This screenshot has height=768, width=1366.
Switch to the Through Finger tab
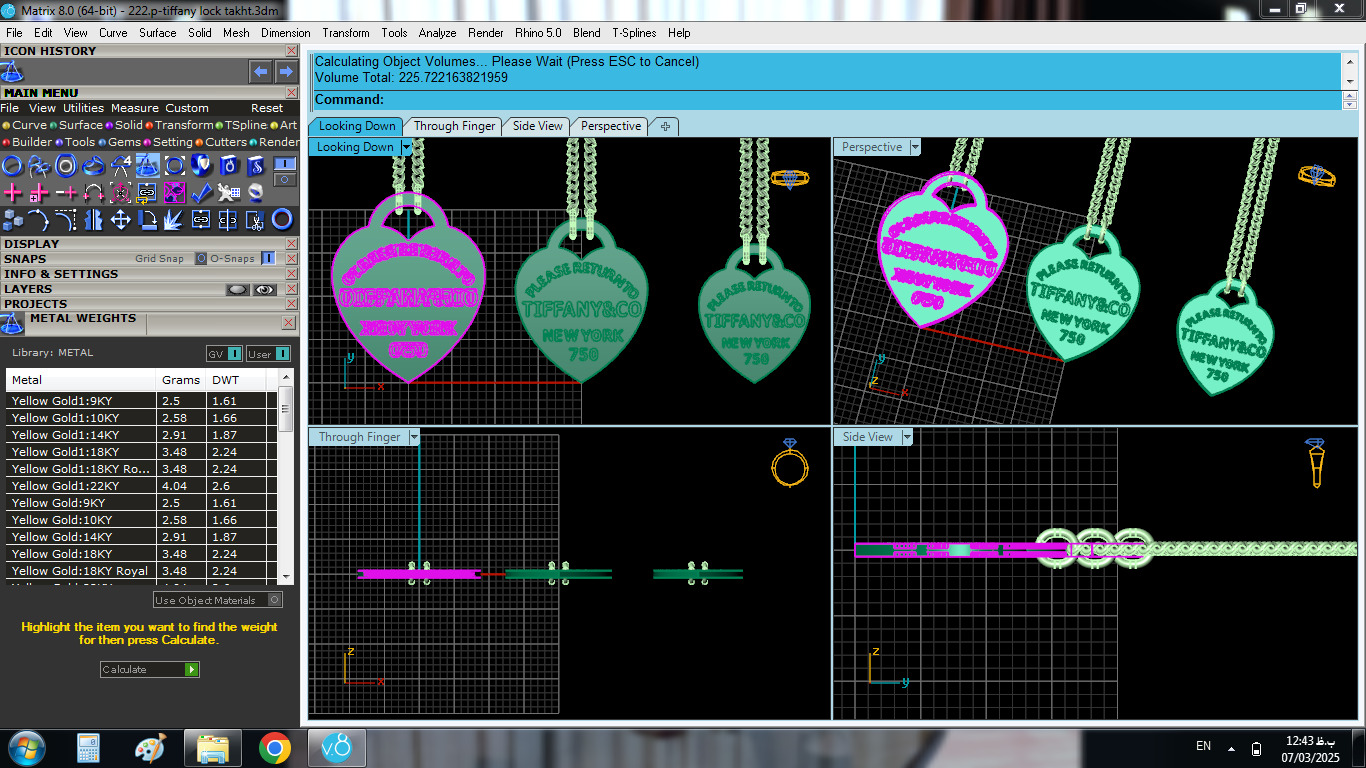(x=454, y=126)
